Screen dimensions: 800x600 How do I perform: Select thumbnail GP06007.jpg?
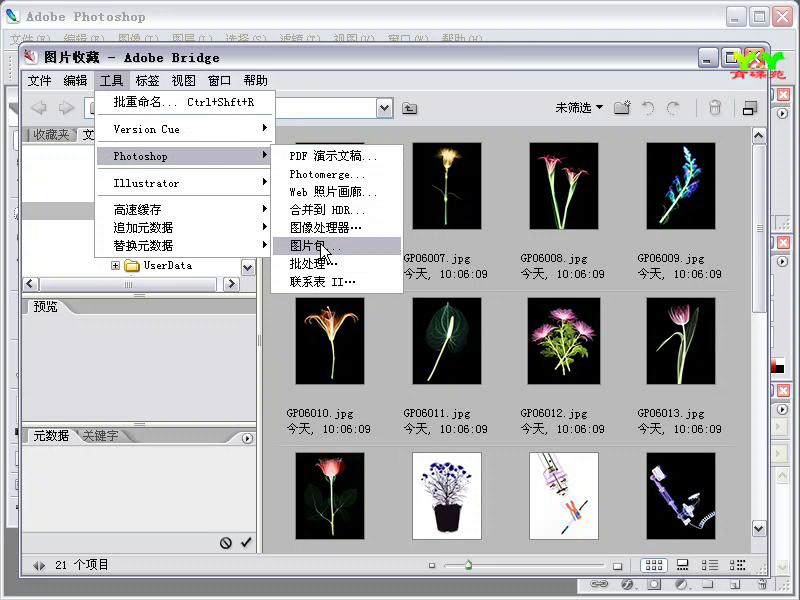(446, 186)
